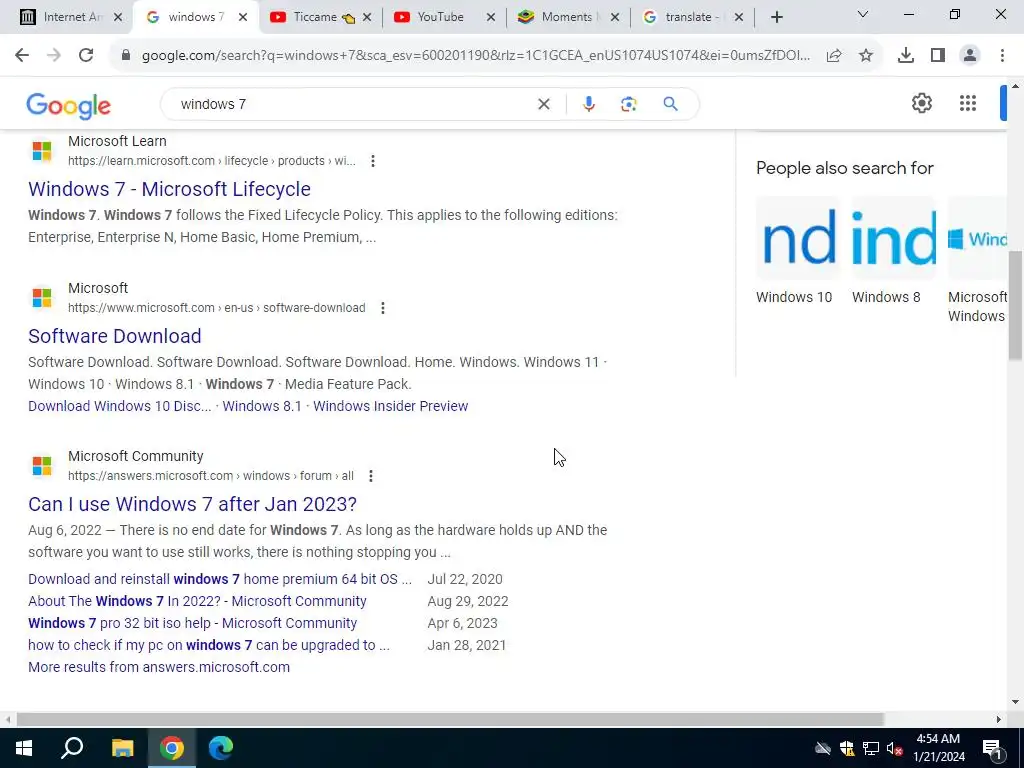Click the address bar URL

click(475, 56)
